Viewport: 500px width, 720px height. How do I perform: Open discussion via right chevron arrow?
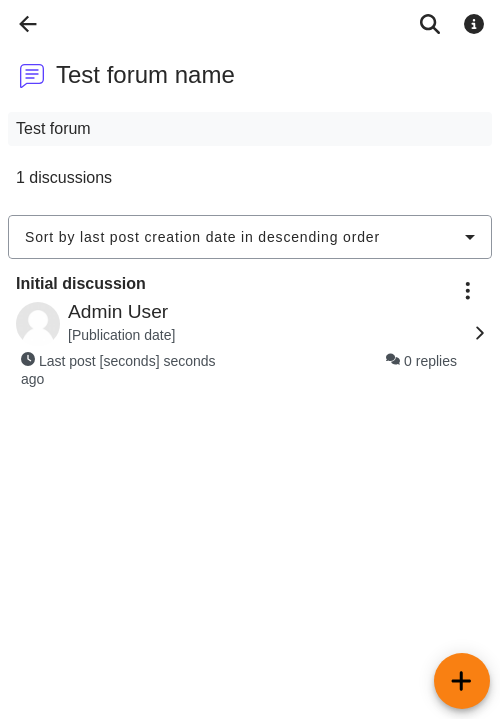click(x=480, y=333)
